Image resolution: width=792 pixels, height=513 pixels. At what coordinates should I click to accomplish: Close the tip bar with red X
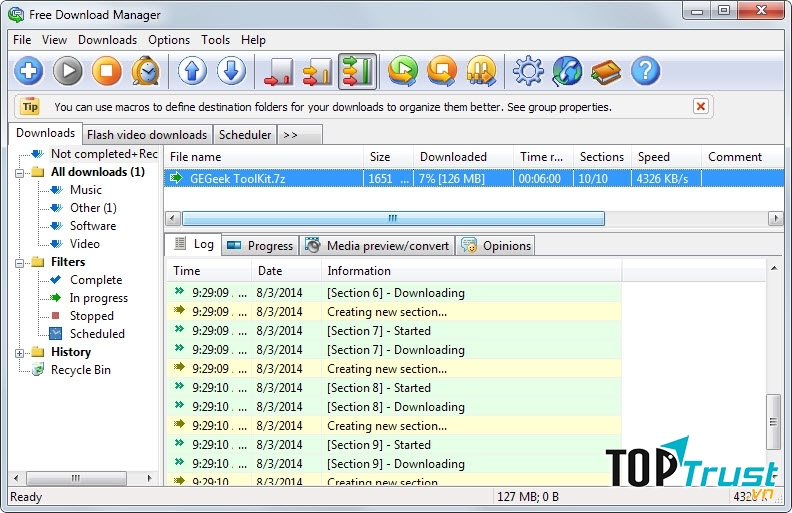pos(701,107)
